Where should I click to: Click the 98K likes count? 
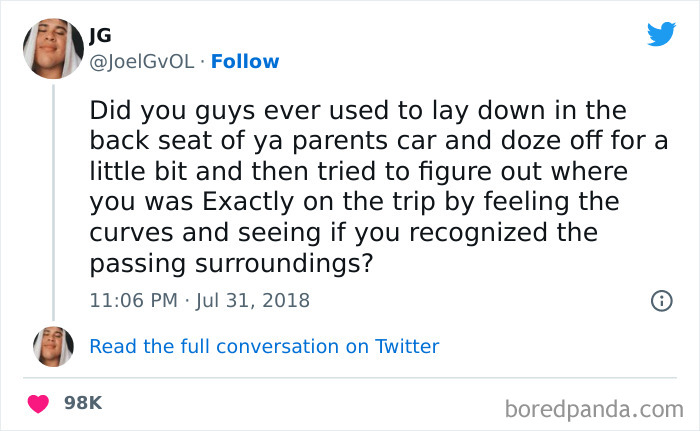pos(82,403)
